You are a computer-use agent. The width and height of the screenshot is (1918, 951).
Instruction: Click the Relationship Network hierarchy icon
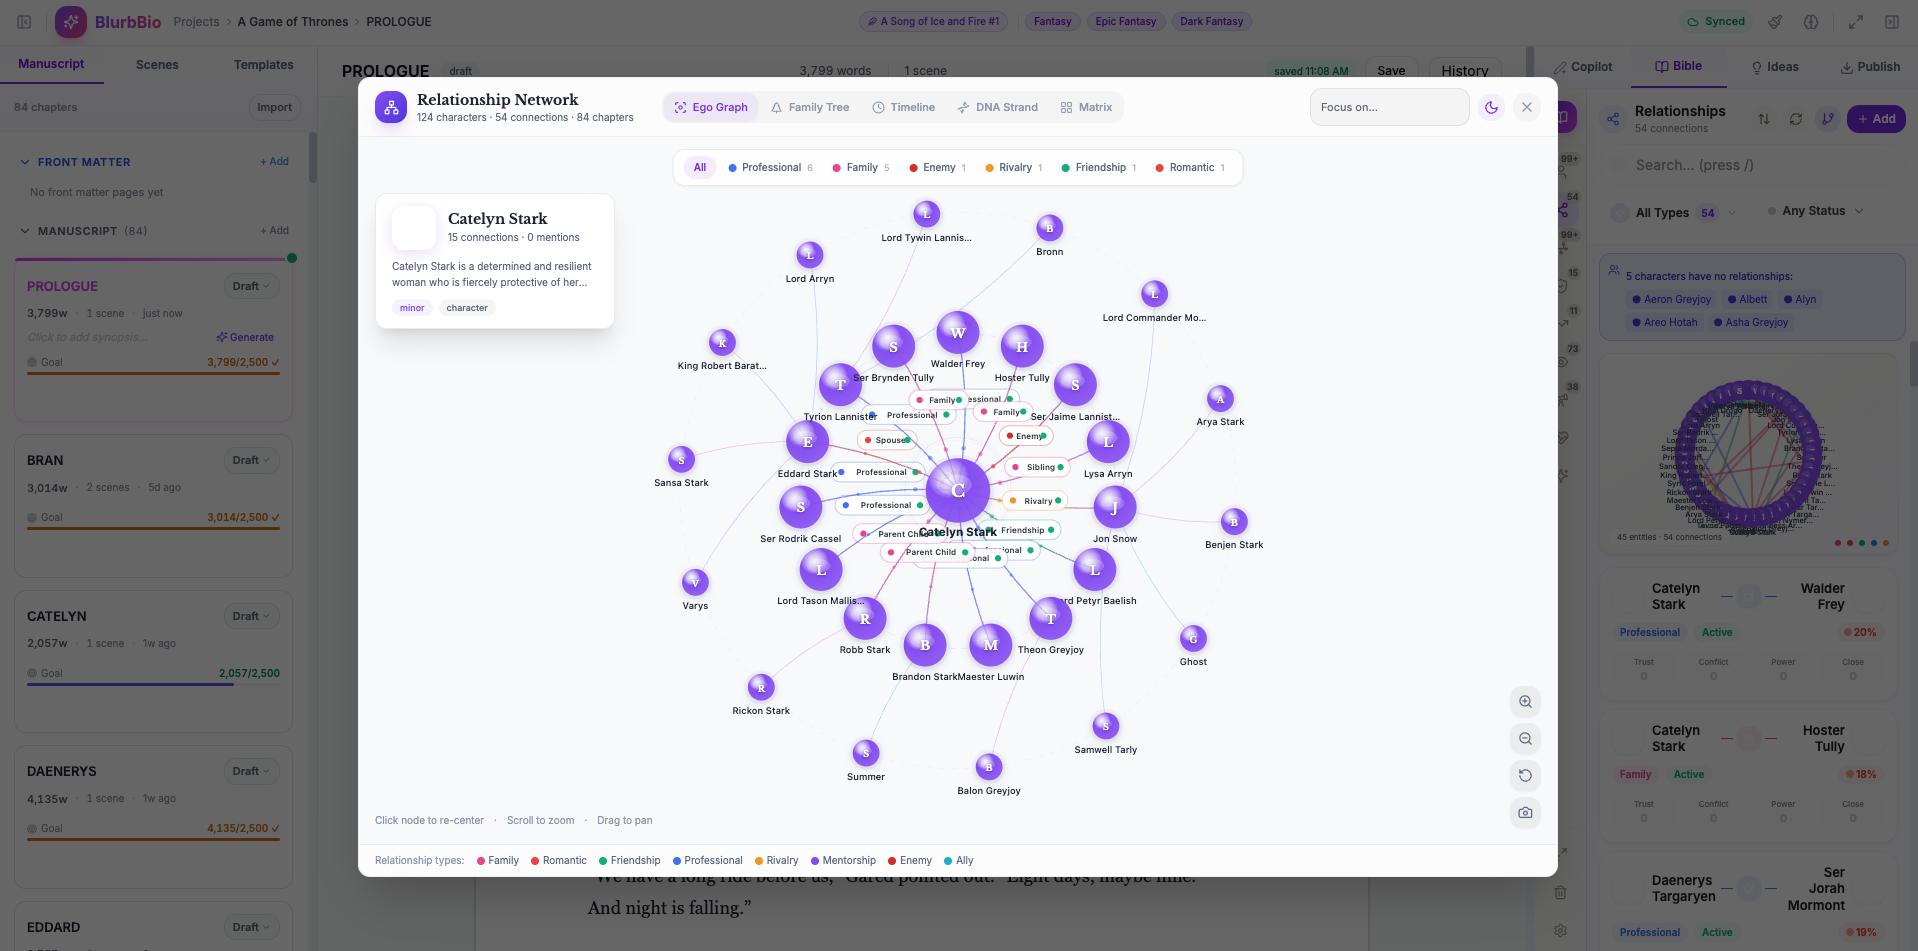[391, 107]
